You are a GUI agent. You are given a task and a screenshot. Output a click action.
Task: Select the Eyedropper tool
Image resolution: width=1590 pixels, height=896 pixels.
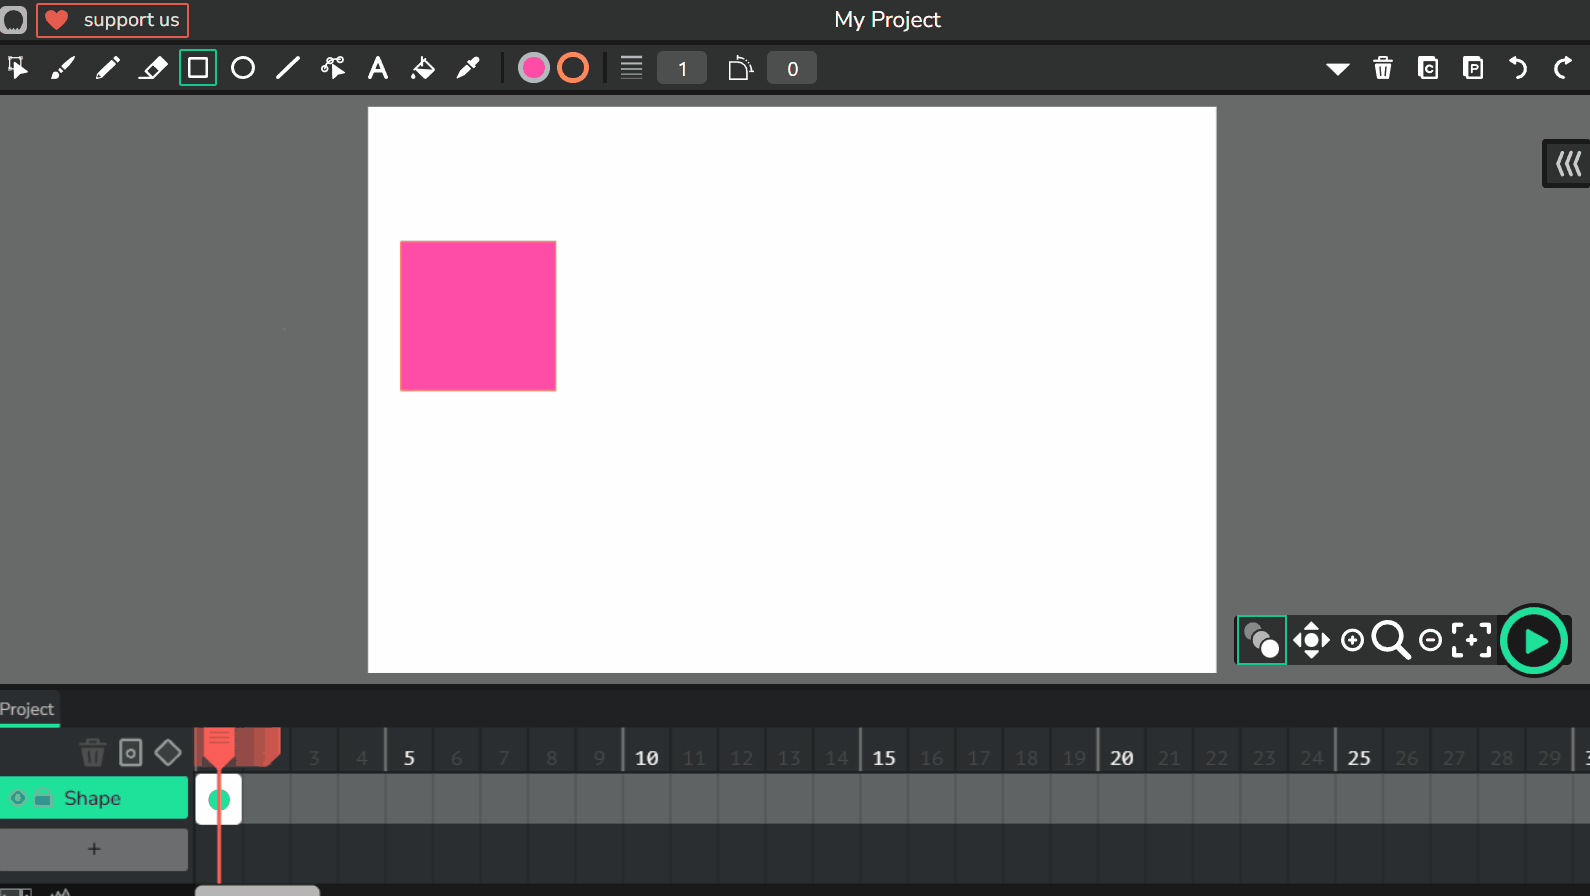click(x=468, y=68)
